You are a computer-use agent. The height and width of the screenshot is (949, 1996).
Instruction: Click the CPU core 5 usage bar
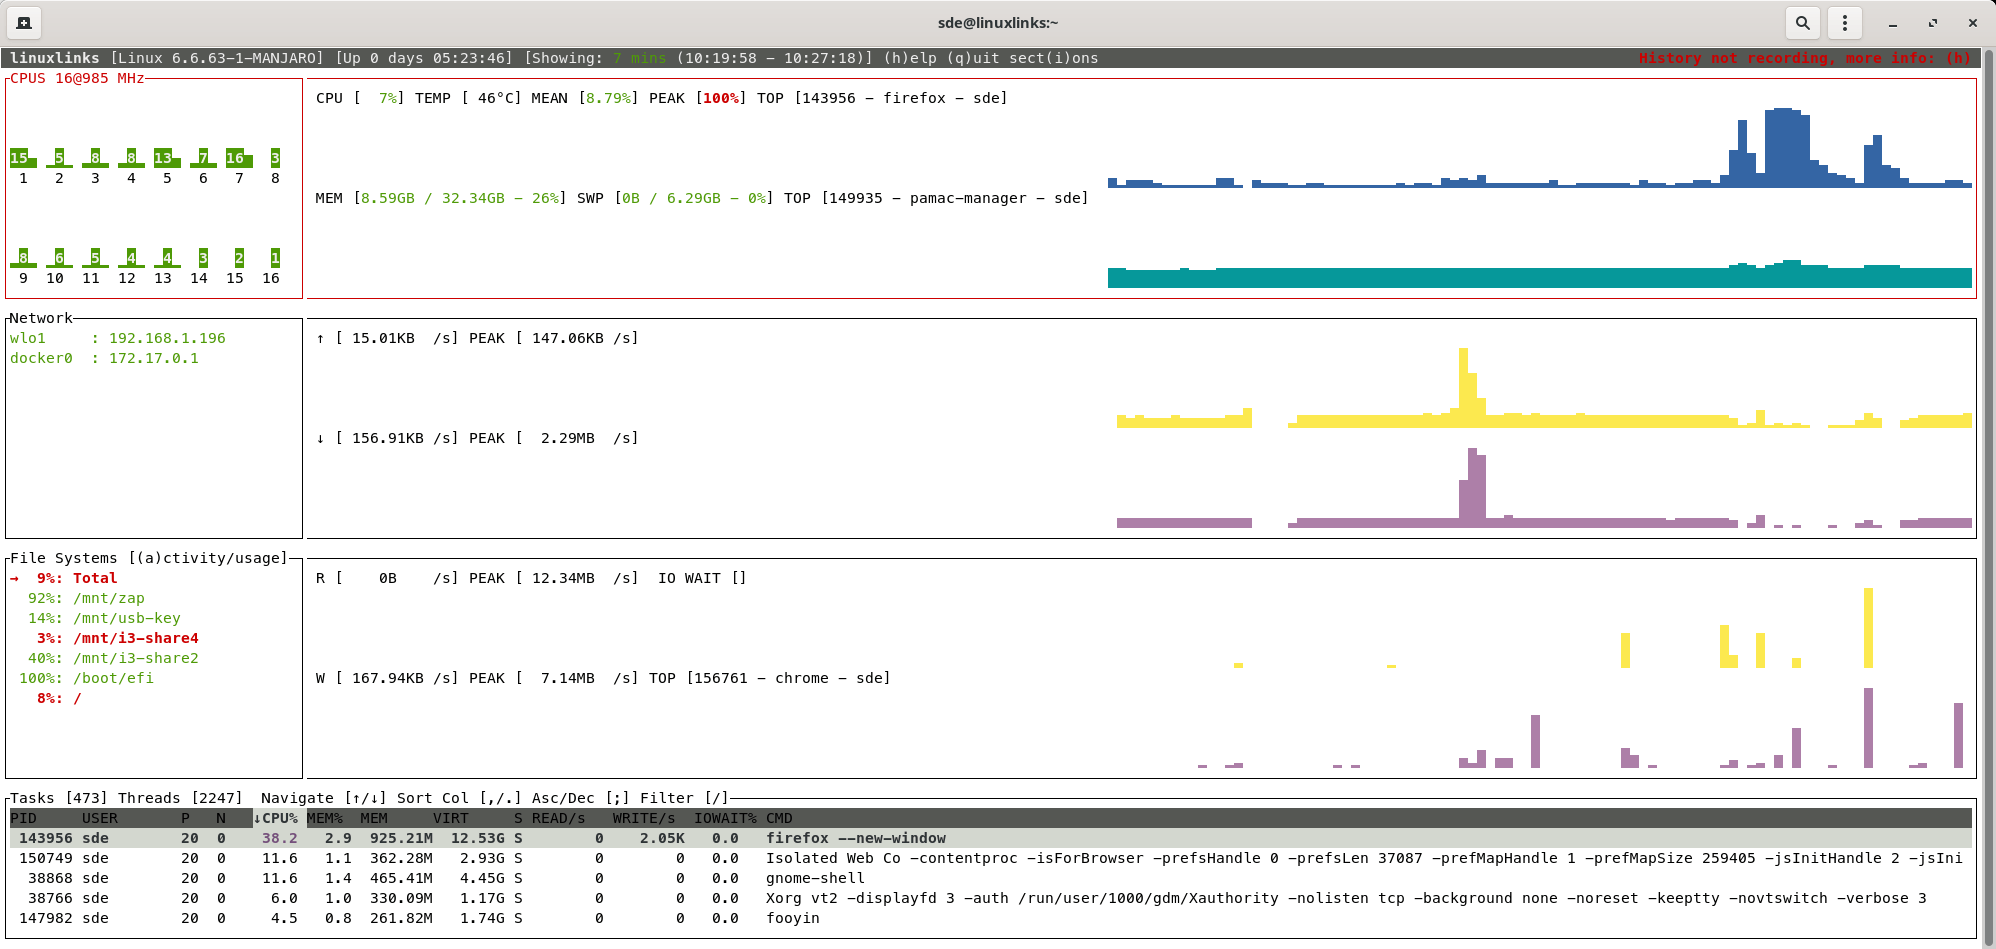[167, 158]
